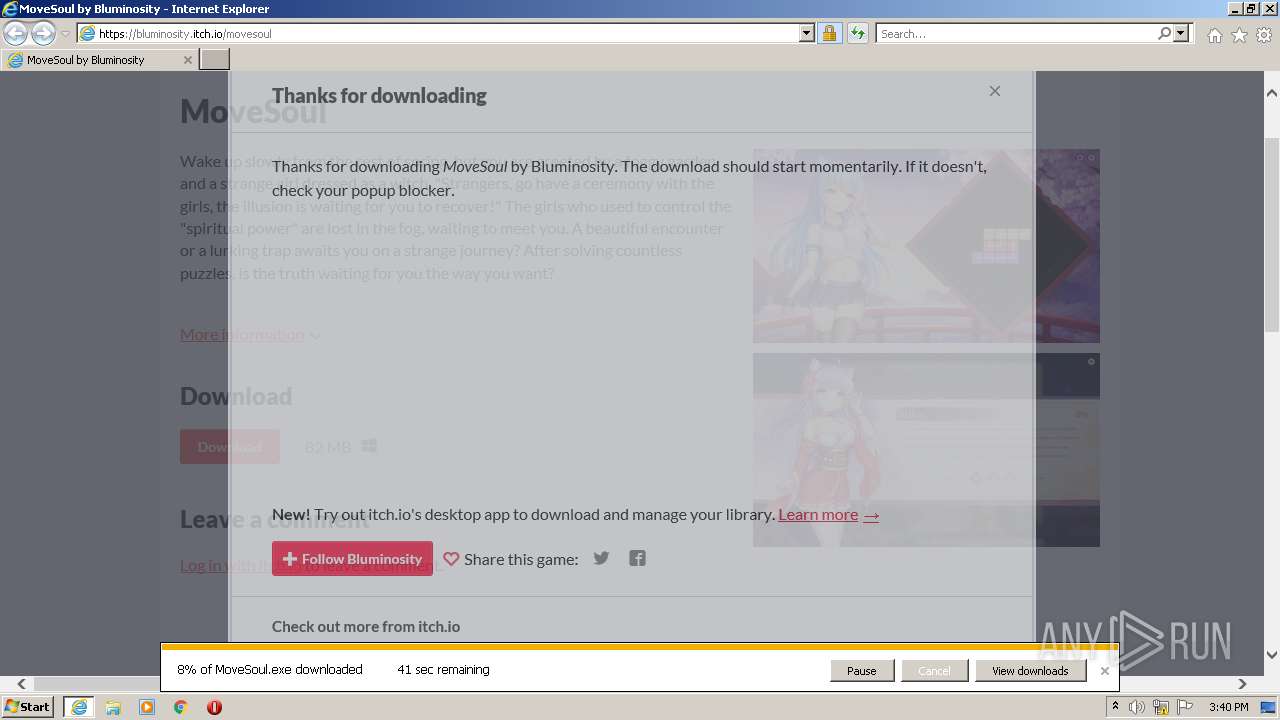Close the download notification bar
Viewport: 1280px width, 720px height.
point(1104,671)
